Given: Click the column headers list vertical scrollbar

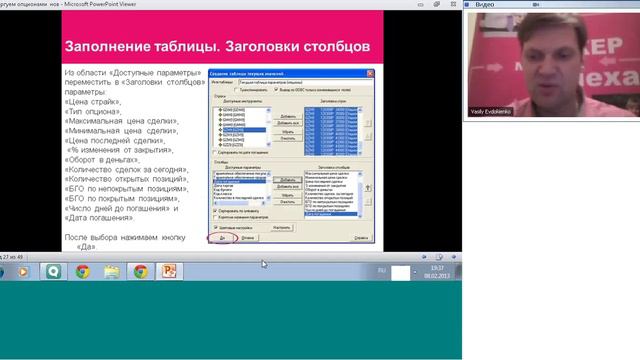Looking at the screenshot, I should 360,194.
